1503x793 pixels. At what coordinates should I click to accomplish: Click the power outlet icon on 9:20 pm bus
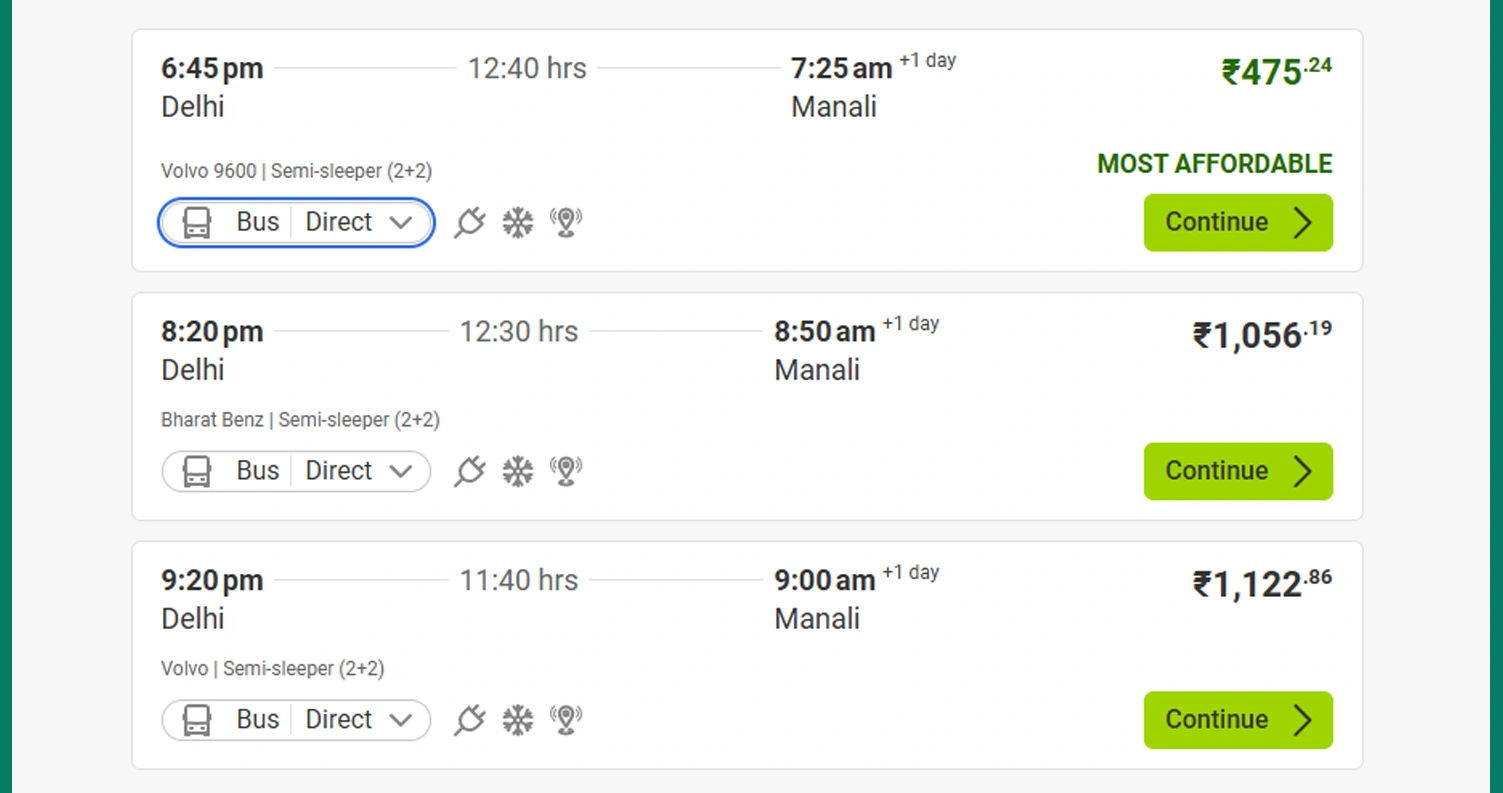click(x=469, y=720)
